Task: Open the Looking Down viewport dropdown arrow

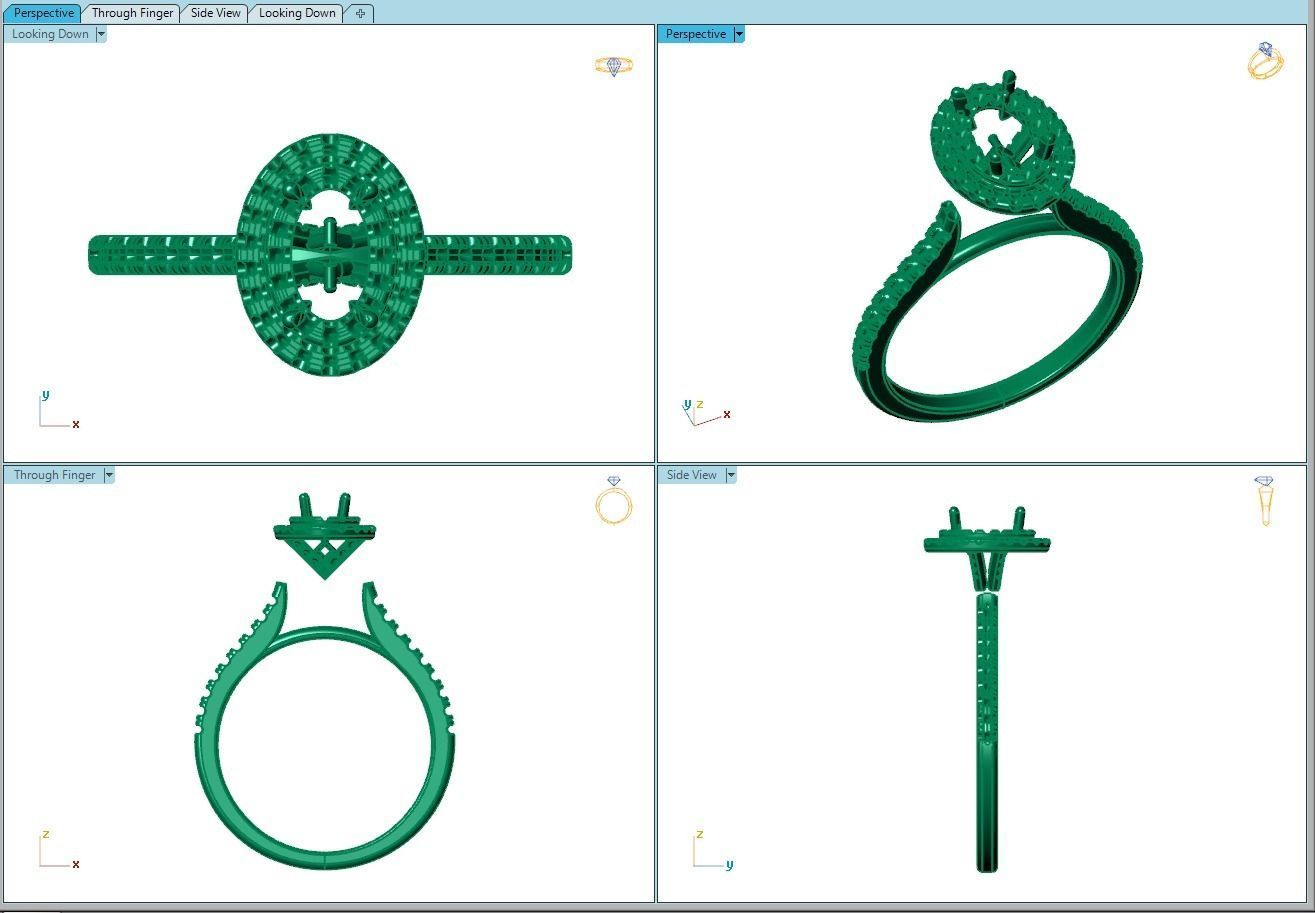Action: [x=101, y=34]
